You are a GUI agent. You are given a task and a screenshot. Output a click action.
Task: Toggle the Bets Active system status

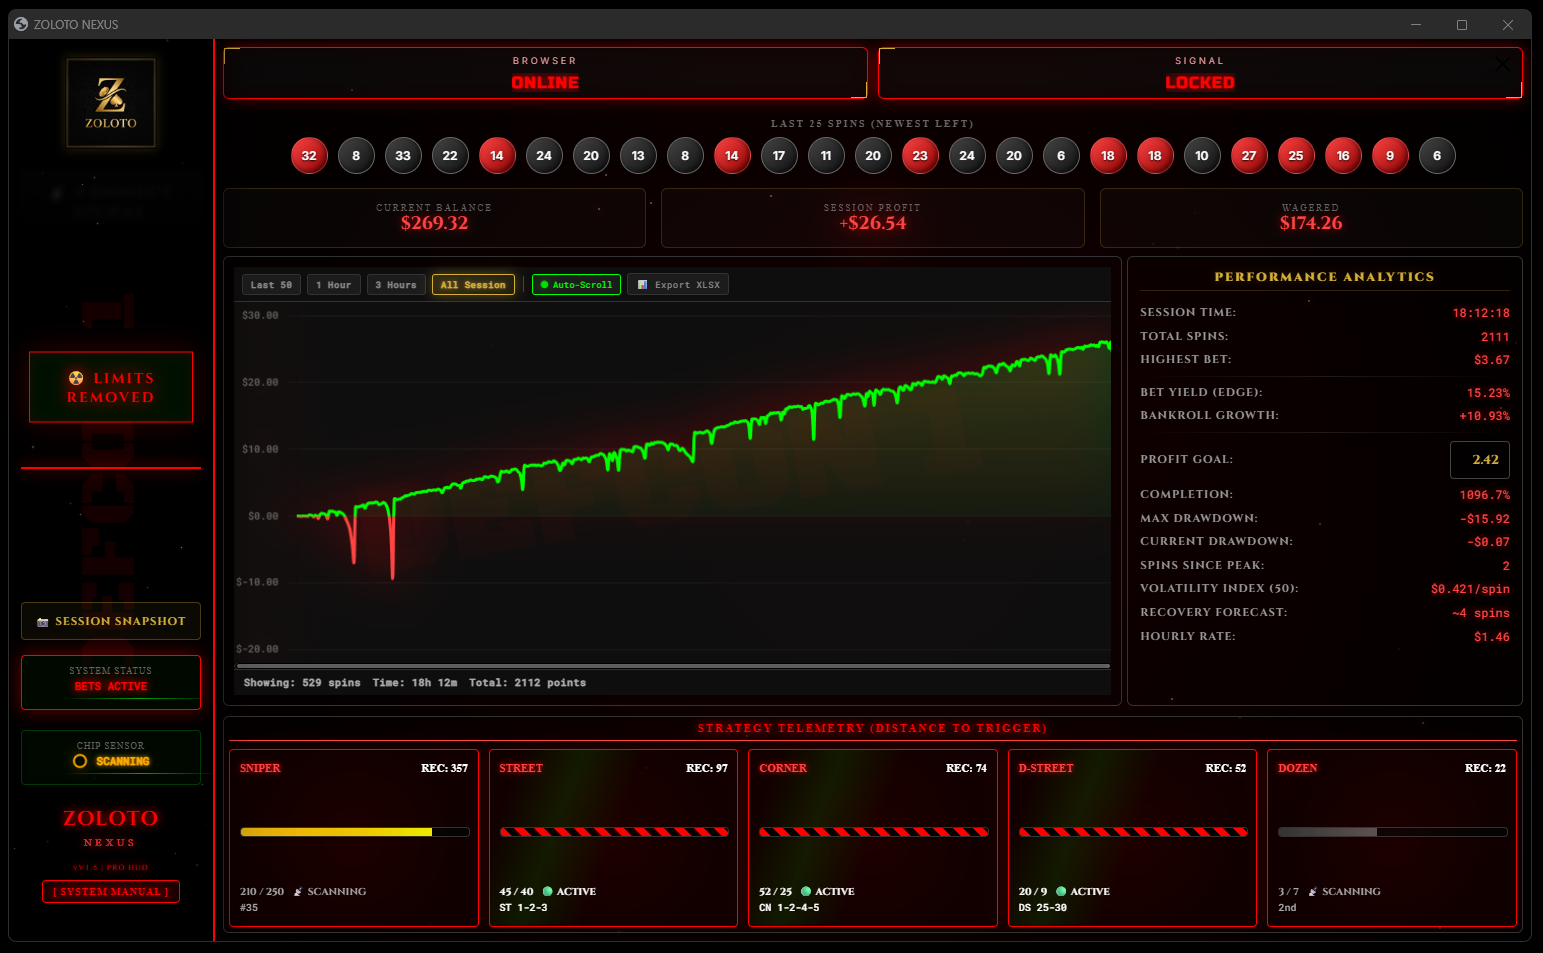tap(110, 681)
